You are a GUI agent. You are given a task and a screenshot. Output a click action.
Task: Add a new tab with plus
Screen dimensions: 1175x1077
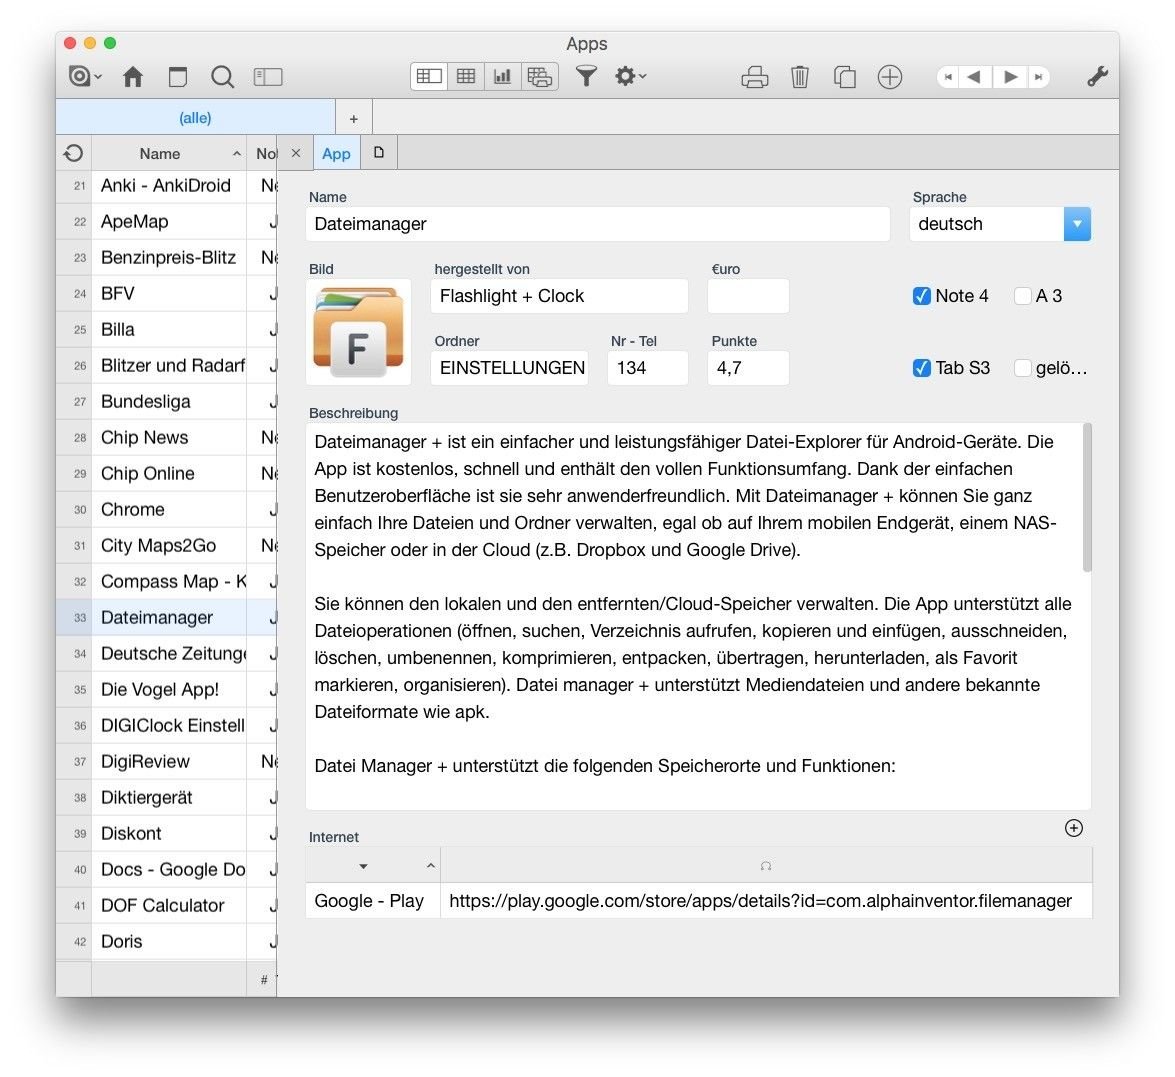(x=354, y=118)
